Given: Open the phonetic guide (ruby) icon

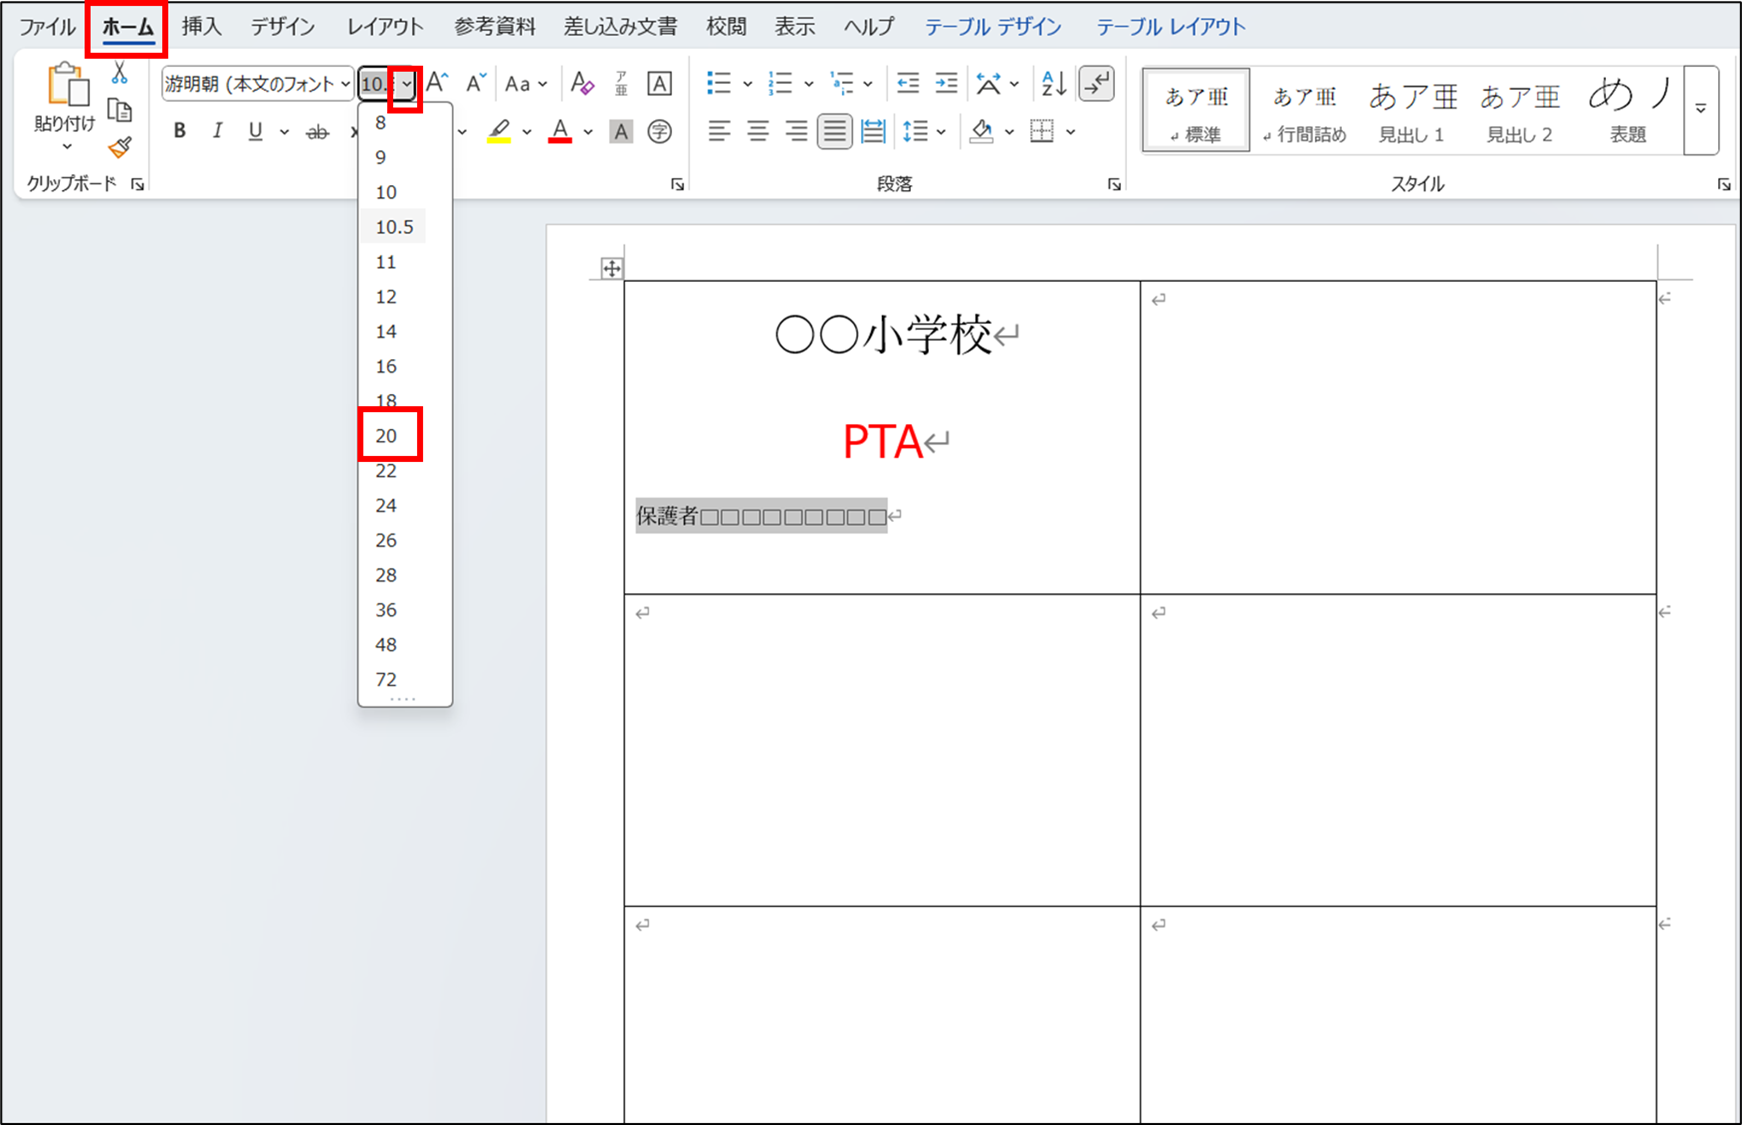Looking at the screenshot, I should (621, 83).
